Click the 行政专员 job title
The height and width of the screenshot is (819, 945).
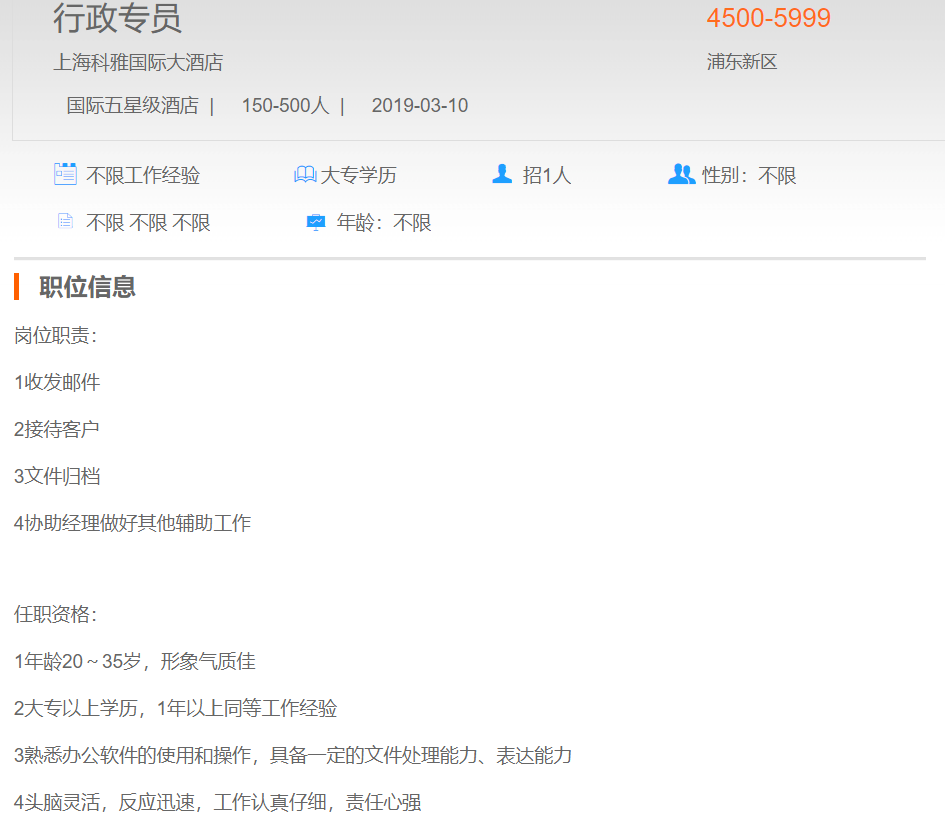(x=118, y=19)
